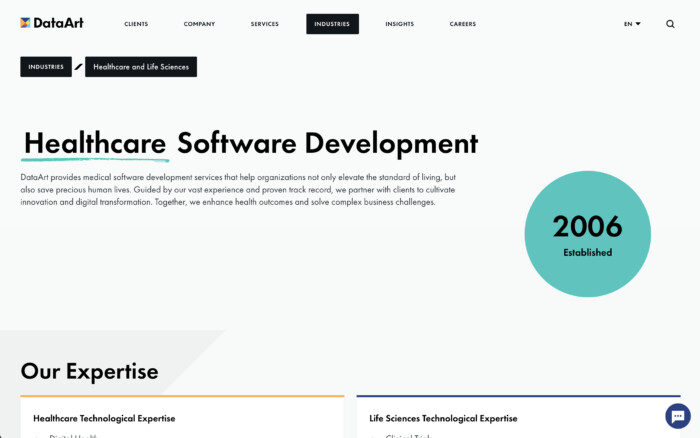Image resolution: width=700 pixels, height=438 pixels.
Task: Open the Services menu
Action: coord(264,24)
